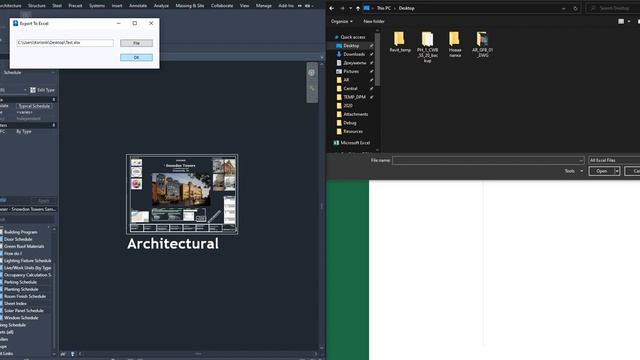640x360 pixels.
Task: Select Parking Schedule in the project browser
Action: click(x=20, y=282)
